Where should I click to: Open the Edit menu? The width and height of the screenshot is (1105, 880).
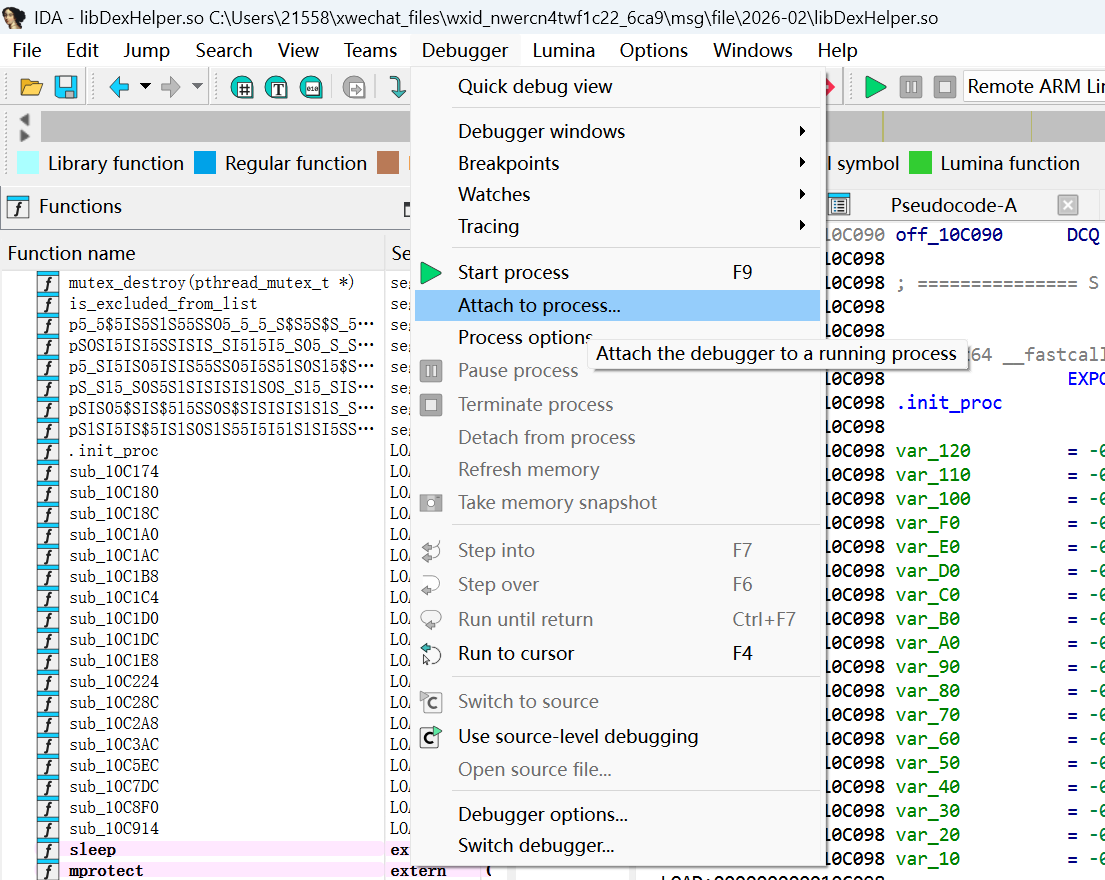point(82,51)
